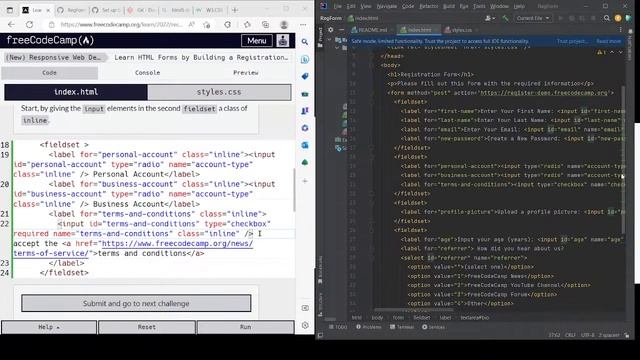Click the body breadcrumb in the IDE
The height and width of the screenshot is (360, 640).
(377, 318)
